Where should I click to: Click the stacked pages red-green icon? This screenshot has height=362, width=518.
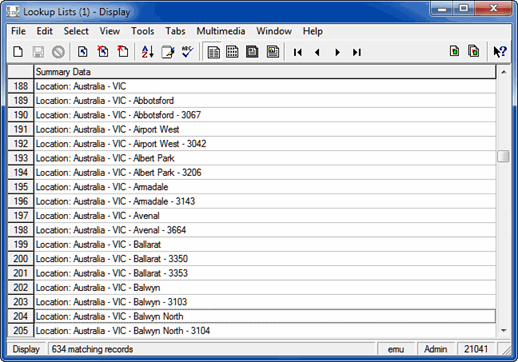[x=474, y=51]
